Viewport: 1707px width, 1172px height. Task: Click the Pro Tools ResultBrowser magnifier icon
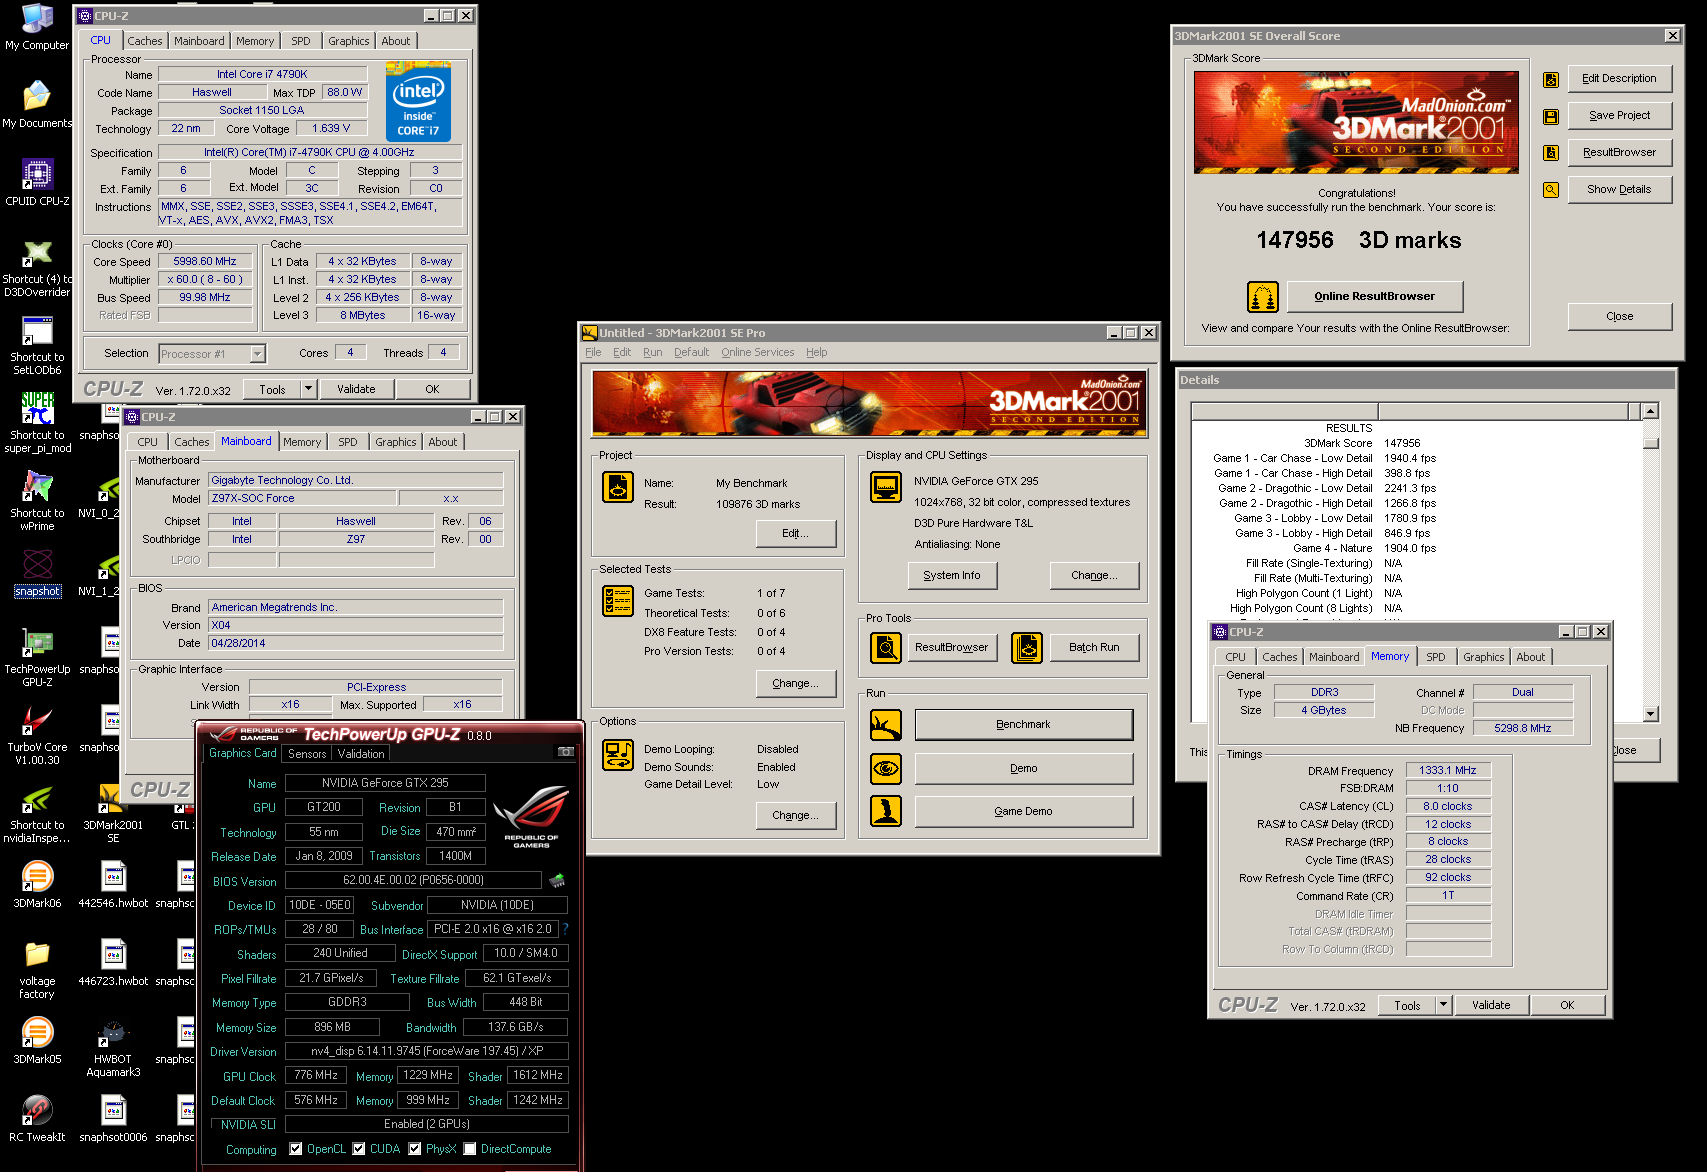(886, 648)
